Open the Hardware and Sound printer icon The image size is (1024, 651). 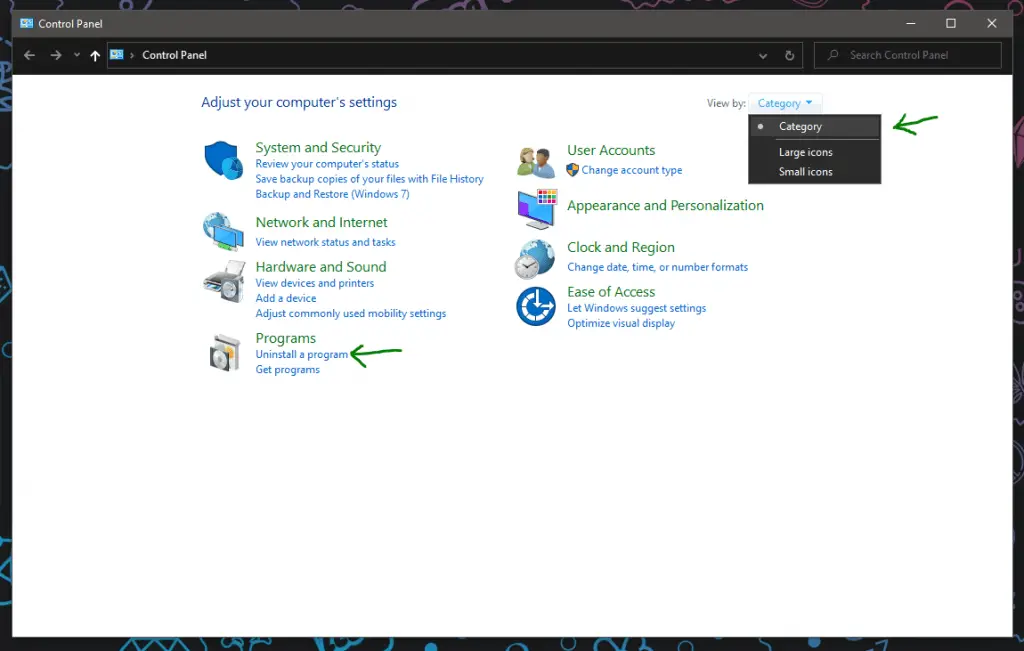click(224, 281)
